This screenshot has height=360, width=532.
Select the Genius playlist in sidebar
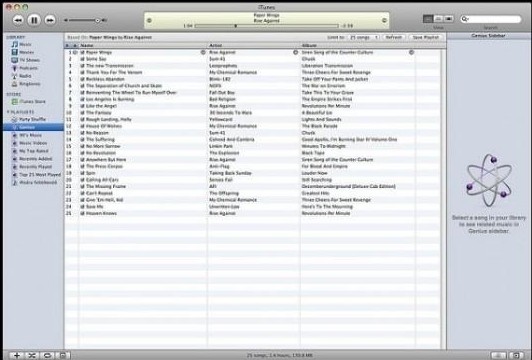click(33, 127)
